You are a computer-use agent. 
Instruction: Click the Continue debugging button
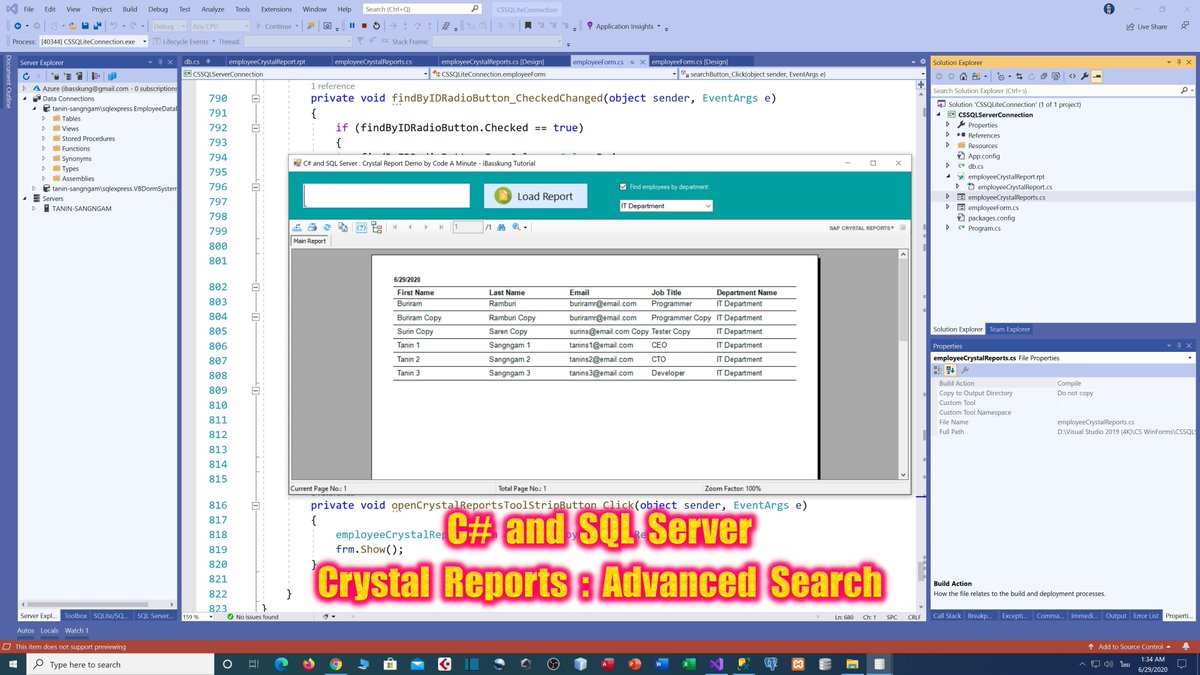pos(277,26)
